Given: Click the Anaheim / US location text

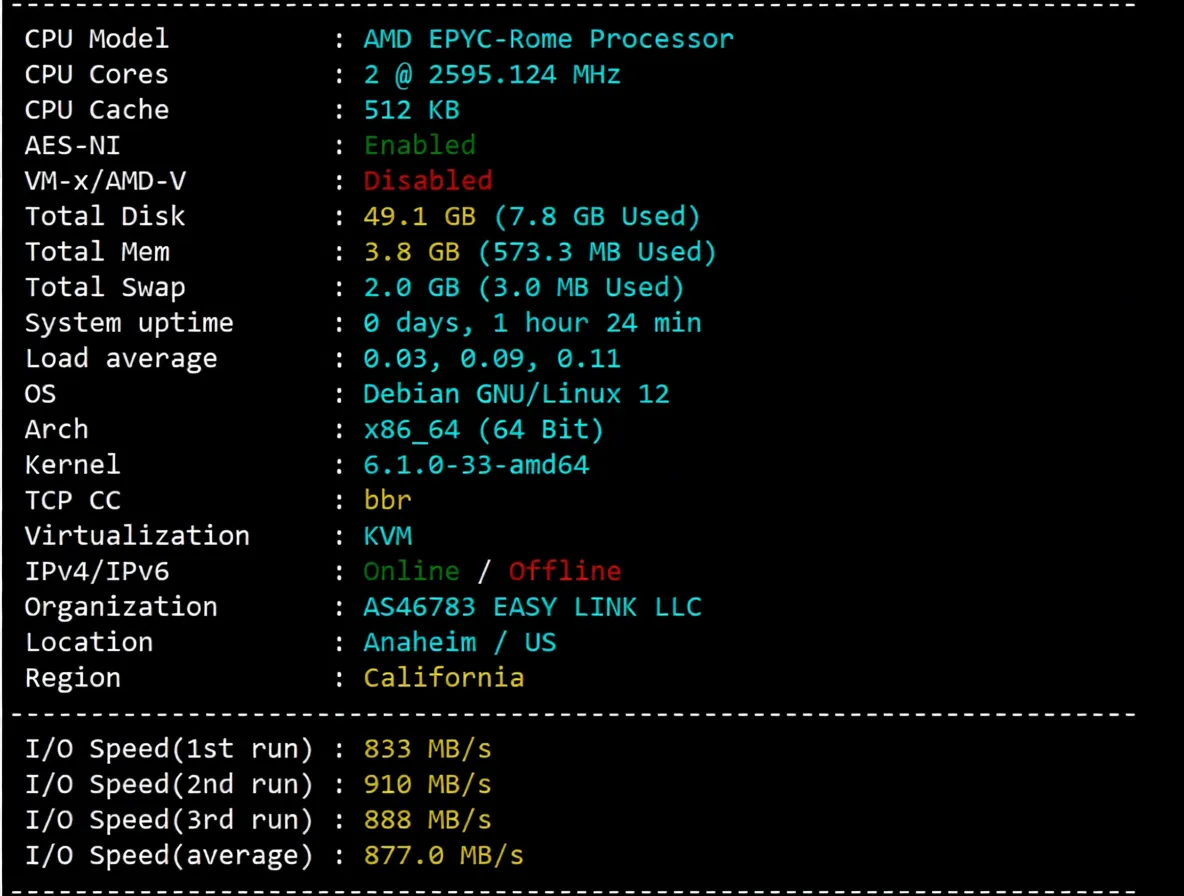Looking at the screenshot, I should 459,642.
